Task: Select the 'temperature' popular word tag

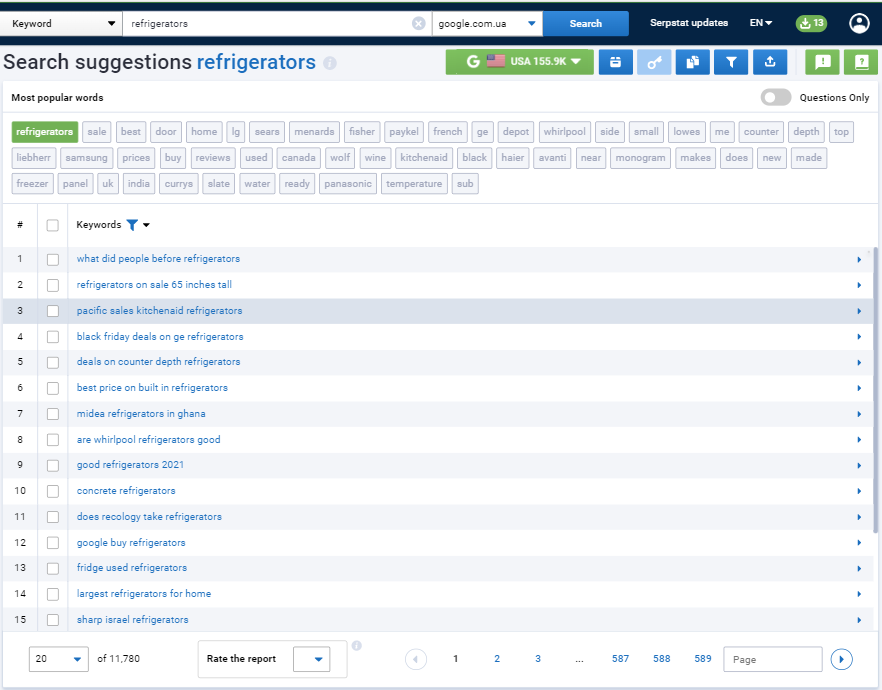Action: coord(414,183)
